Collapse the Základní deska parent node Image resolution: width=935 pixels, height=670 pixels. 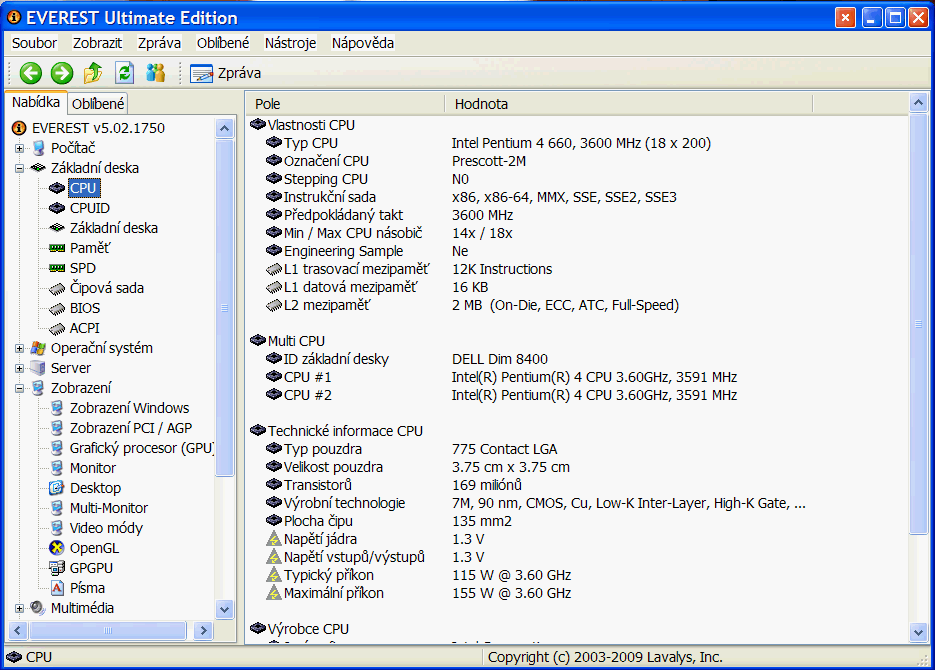[x=19, y=168]
